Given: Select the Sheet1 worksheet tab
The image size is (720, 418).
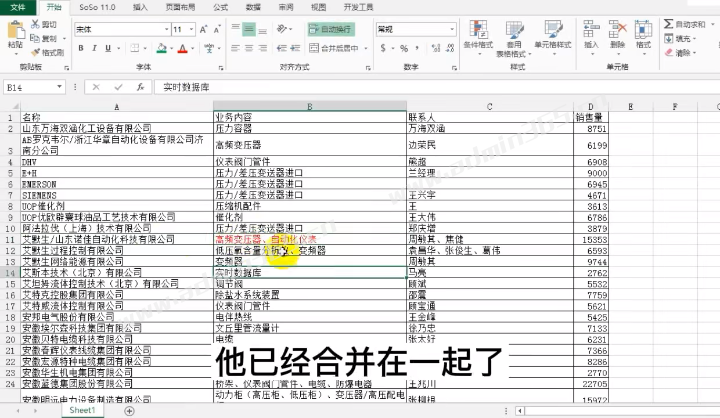Looking at the screenshot, I should (82, 410).
